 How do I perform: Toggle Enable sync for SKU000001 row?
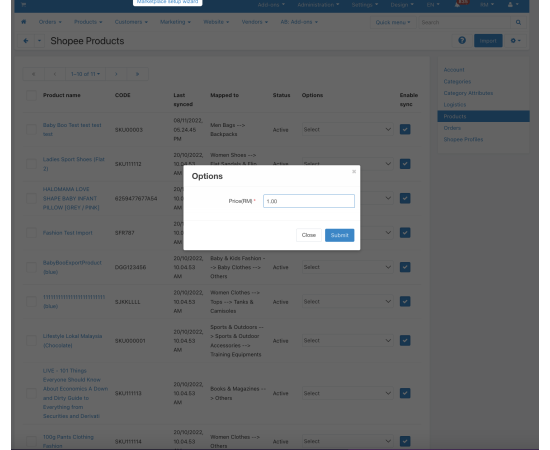405,341
